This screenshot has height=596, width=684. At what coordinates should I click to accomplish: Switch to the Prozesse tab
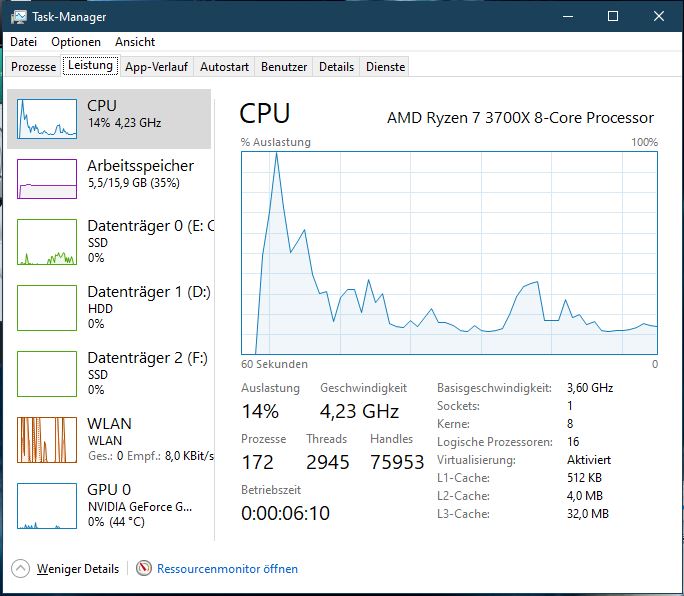tap(34, 67)
